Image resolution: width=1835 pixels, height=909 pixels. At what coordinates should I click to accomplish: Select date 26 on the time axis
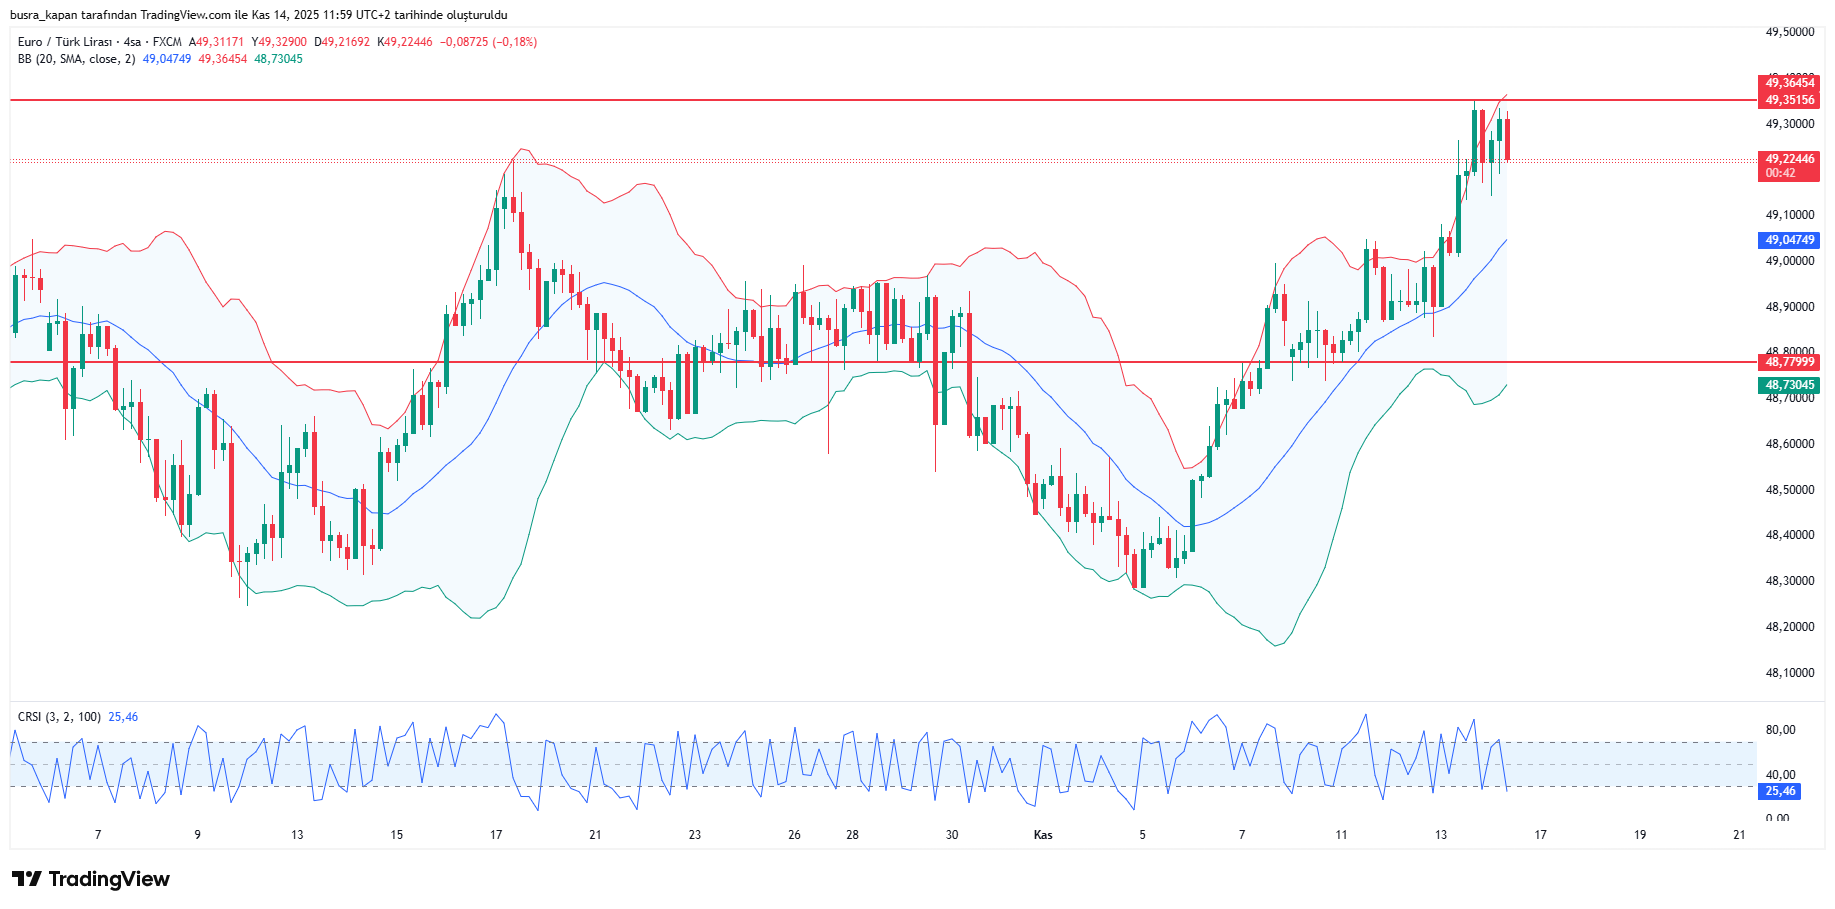tap(794, 835)
